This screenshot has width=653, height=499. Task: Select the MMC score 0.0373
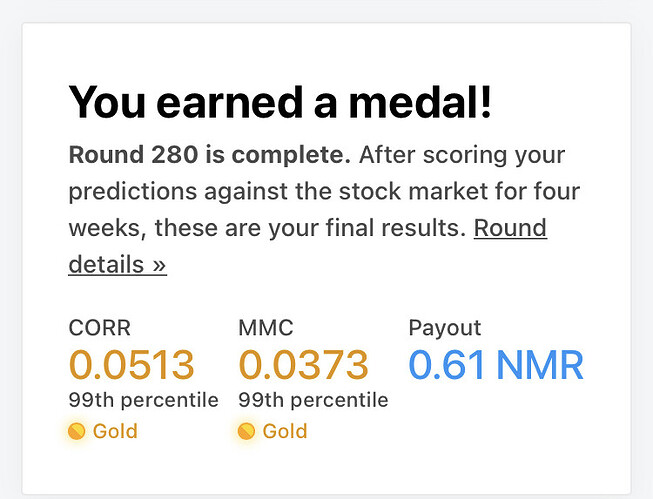(303, 365)
